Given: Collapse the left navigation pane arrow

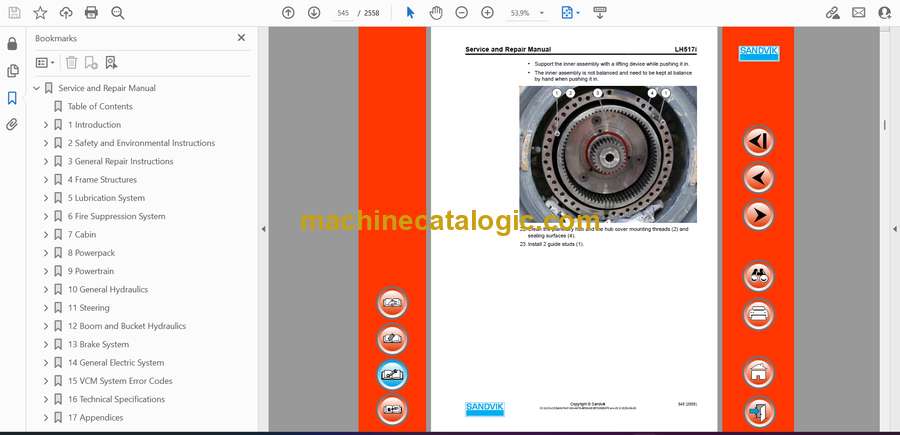Looking at the screenshot, I should pyautogui.click(x=263, y=229).
